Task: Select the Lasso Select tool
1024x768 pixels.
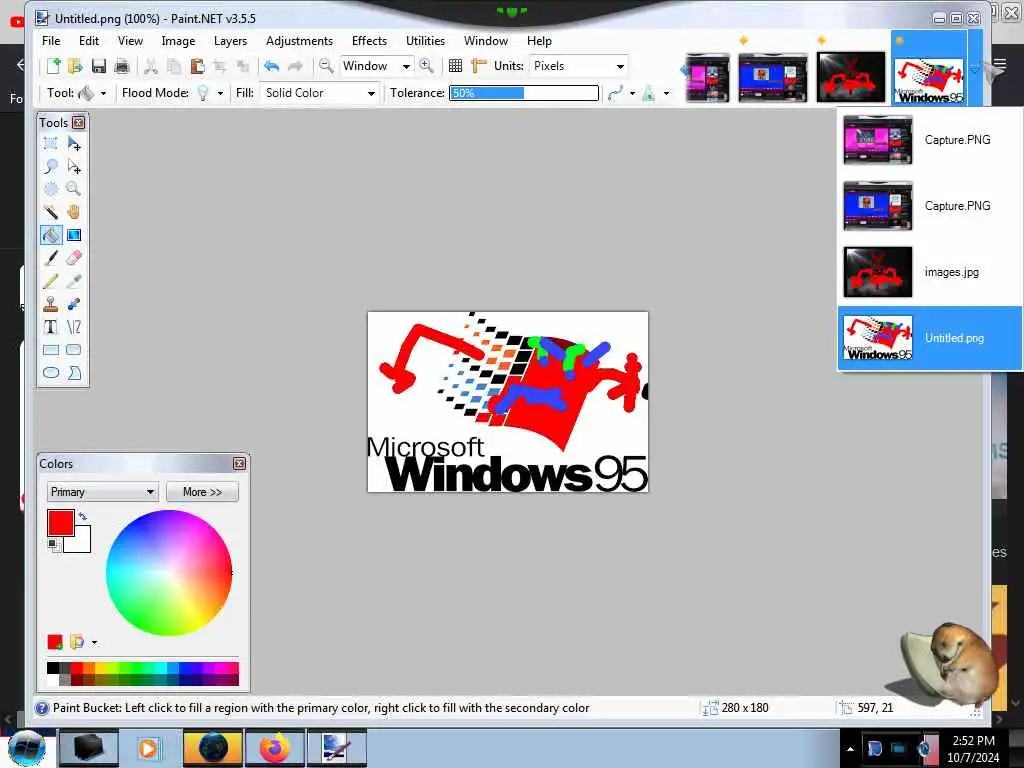Action: (51, 166)
